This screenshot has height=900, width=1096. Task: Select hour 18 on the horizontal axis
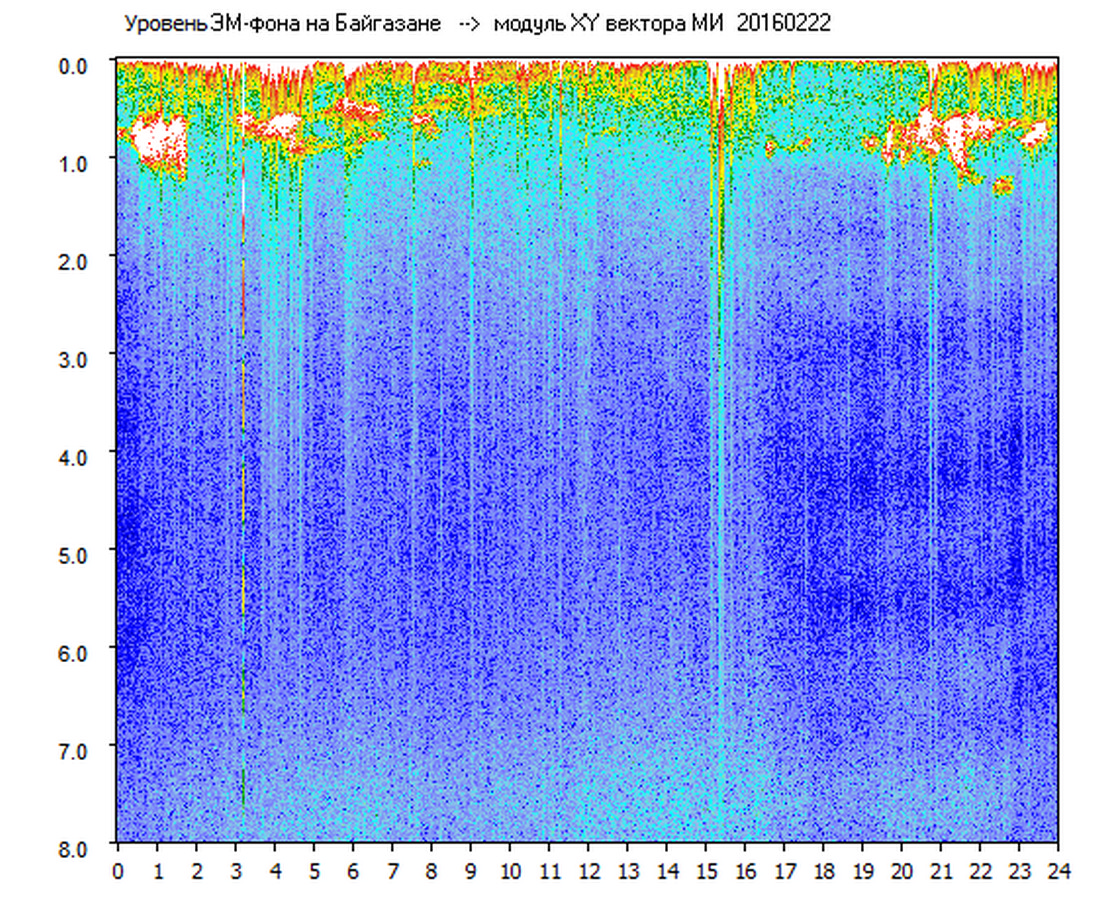823,872
